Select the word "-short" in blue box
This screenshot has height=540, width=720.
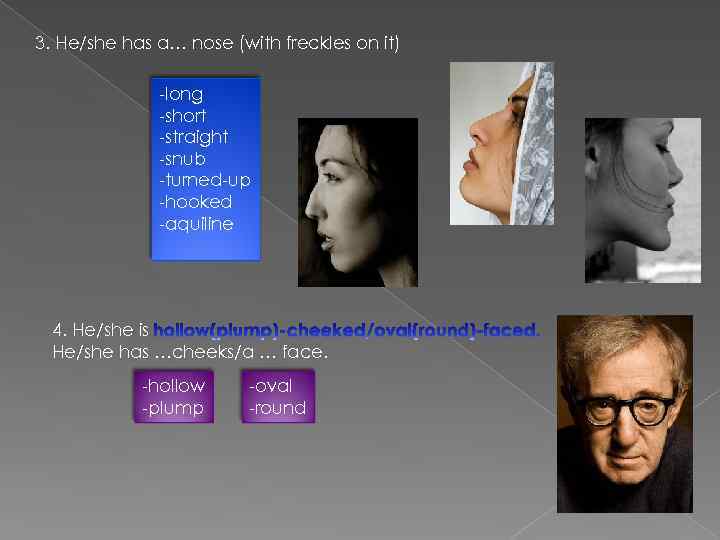tap(183, 116)
